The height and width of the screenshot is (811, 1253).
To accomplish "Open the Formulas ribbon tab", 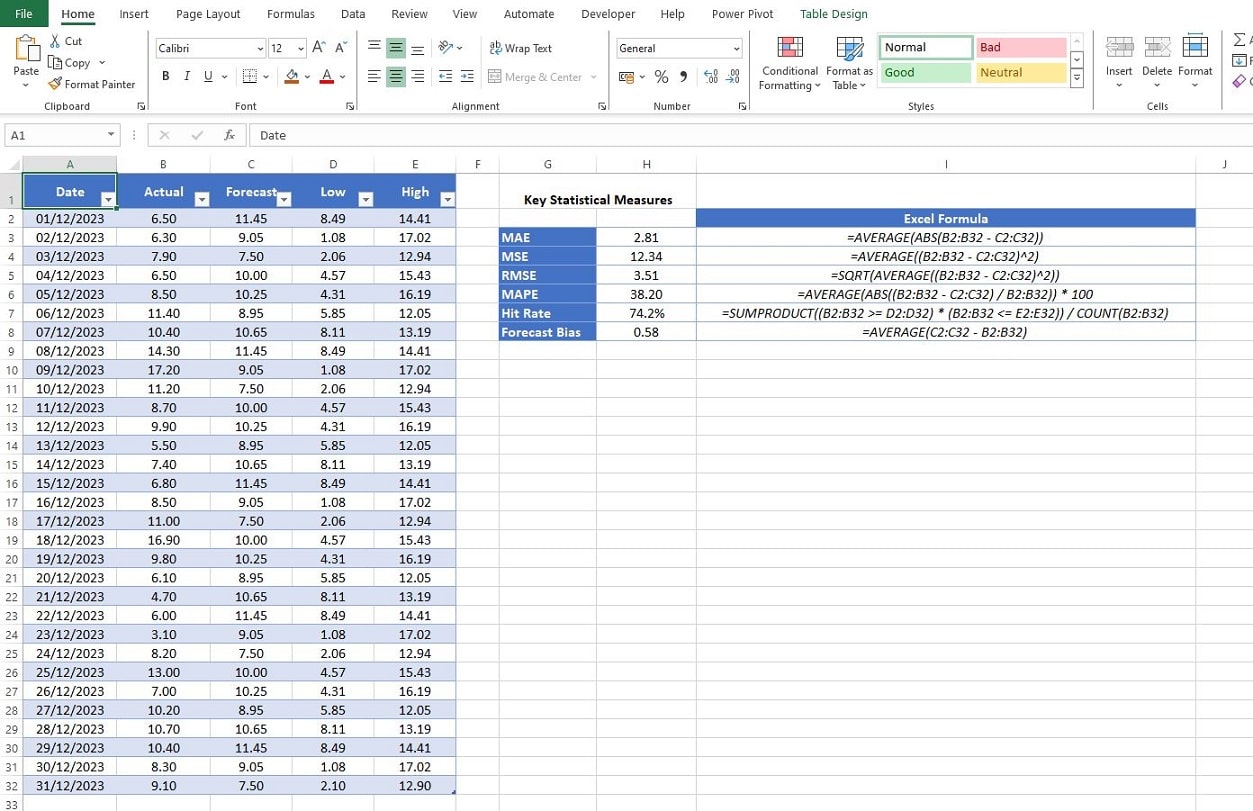I will click(x=290, y=13).
